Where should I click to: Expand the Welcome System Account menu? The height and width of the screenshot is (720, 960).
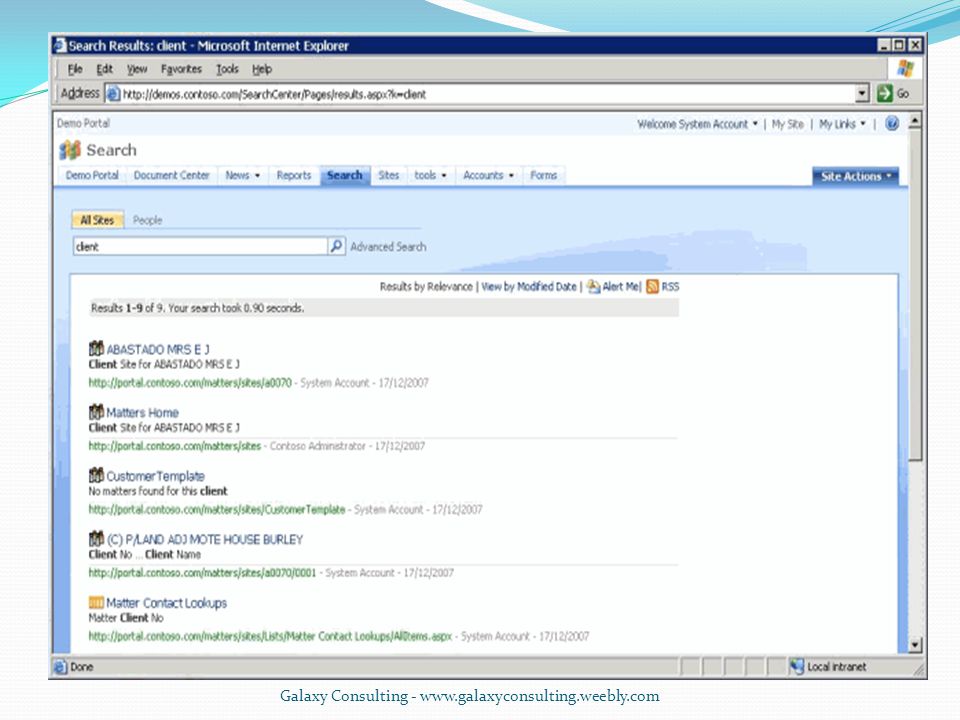[697, 124]
